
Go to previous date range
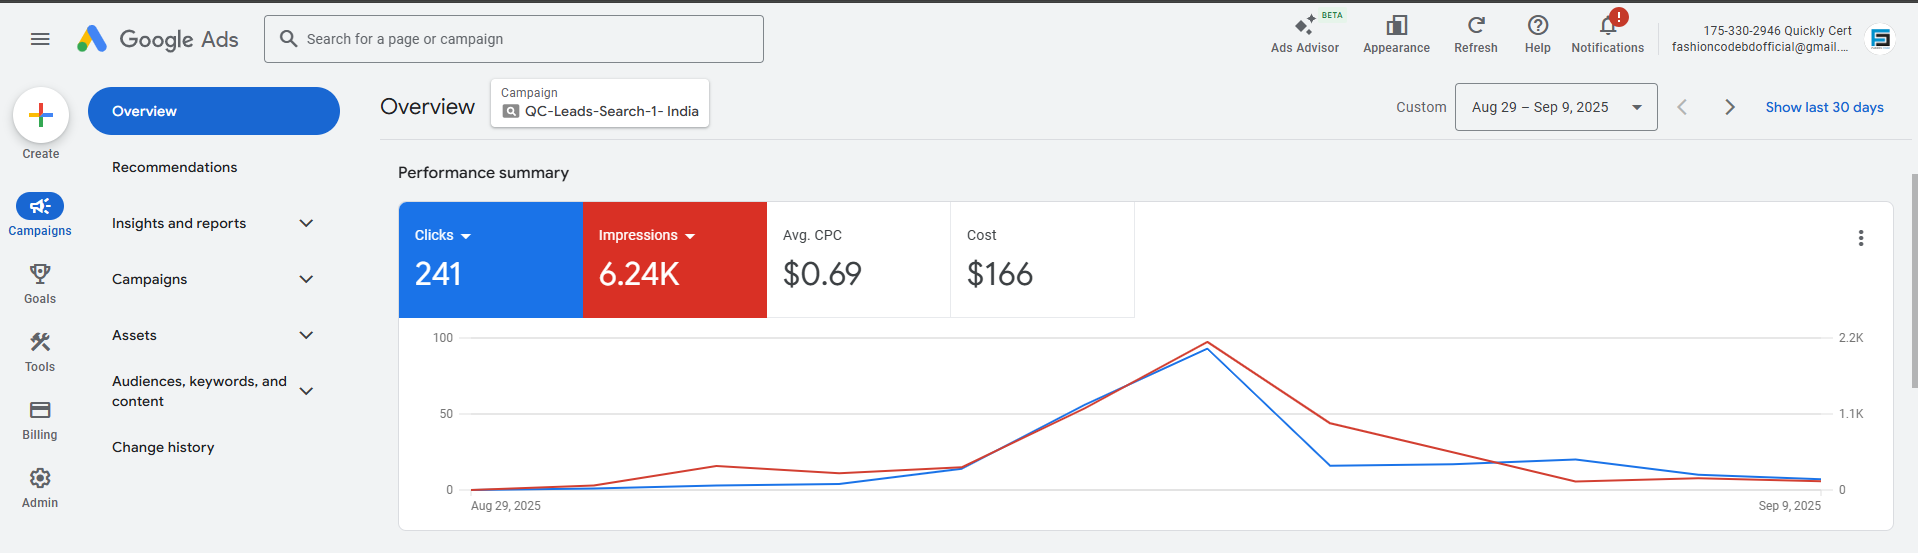pos(1682,107)
